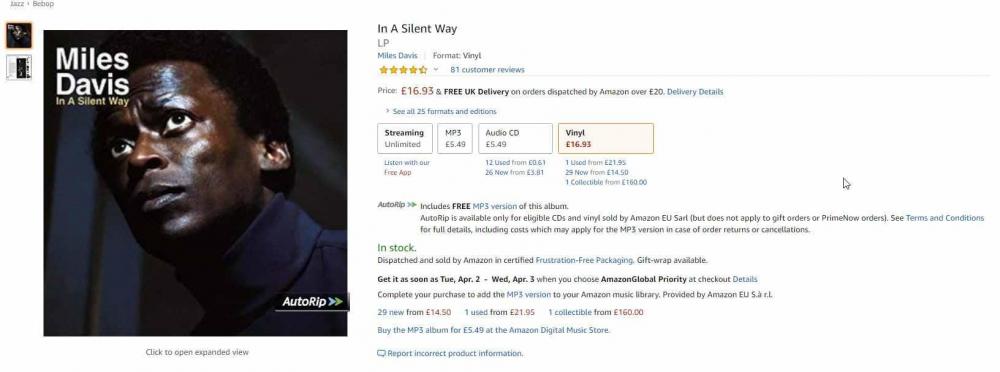This screenshot has height=372, width=1000.
Task: Open the Delivery Details link
Action: point(695,91)
